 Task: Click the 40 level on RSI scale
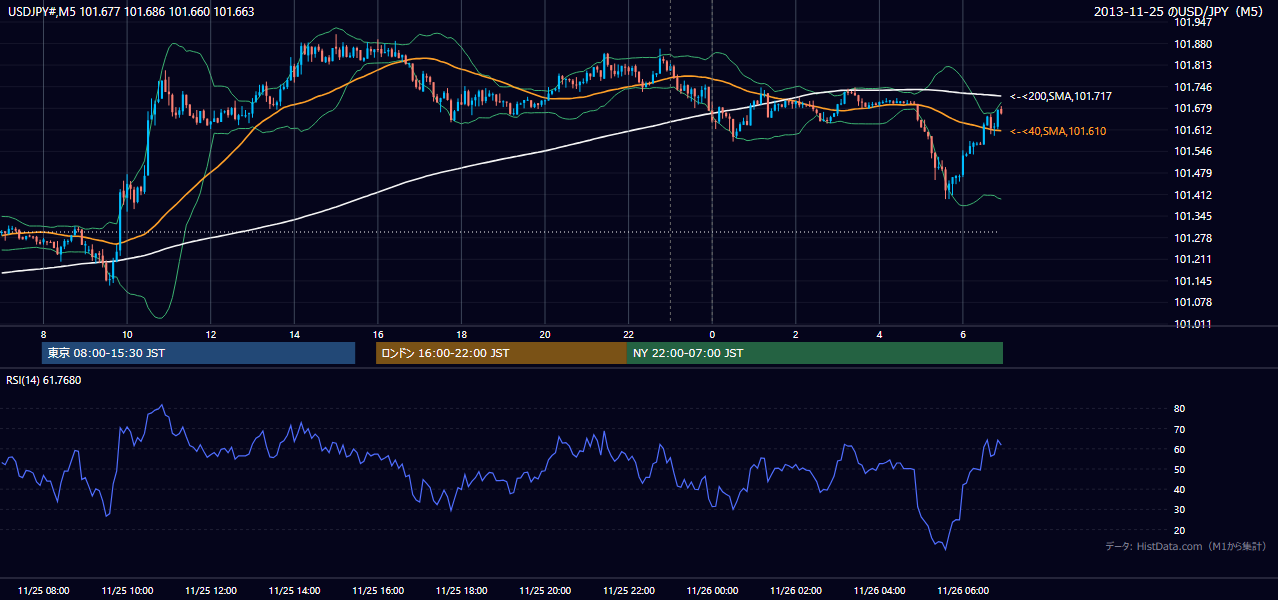1179,489
